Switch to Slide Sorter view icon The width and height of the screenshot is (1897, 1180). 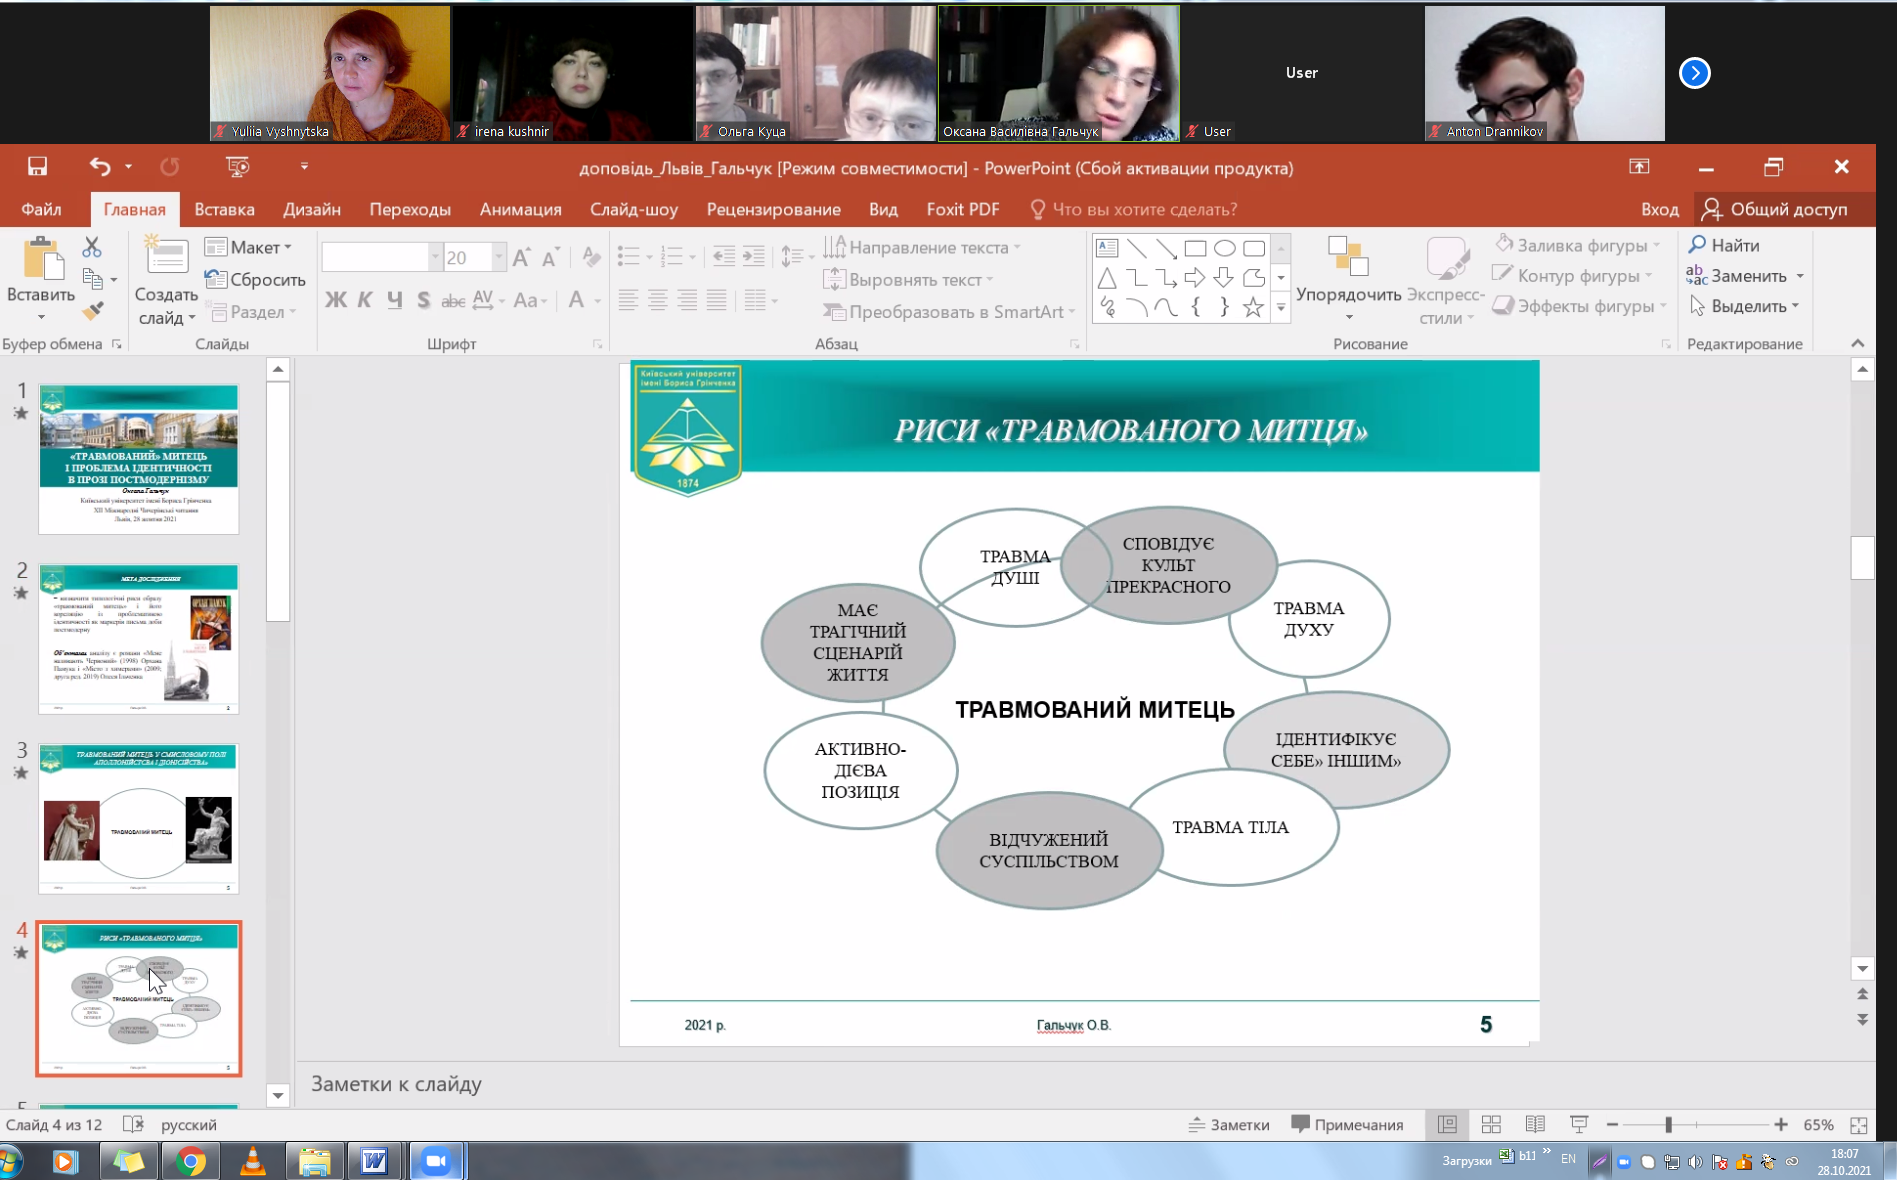[x=1491, y=1125]
